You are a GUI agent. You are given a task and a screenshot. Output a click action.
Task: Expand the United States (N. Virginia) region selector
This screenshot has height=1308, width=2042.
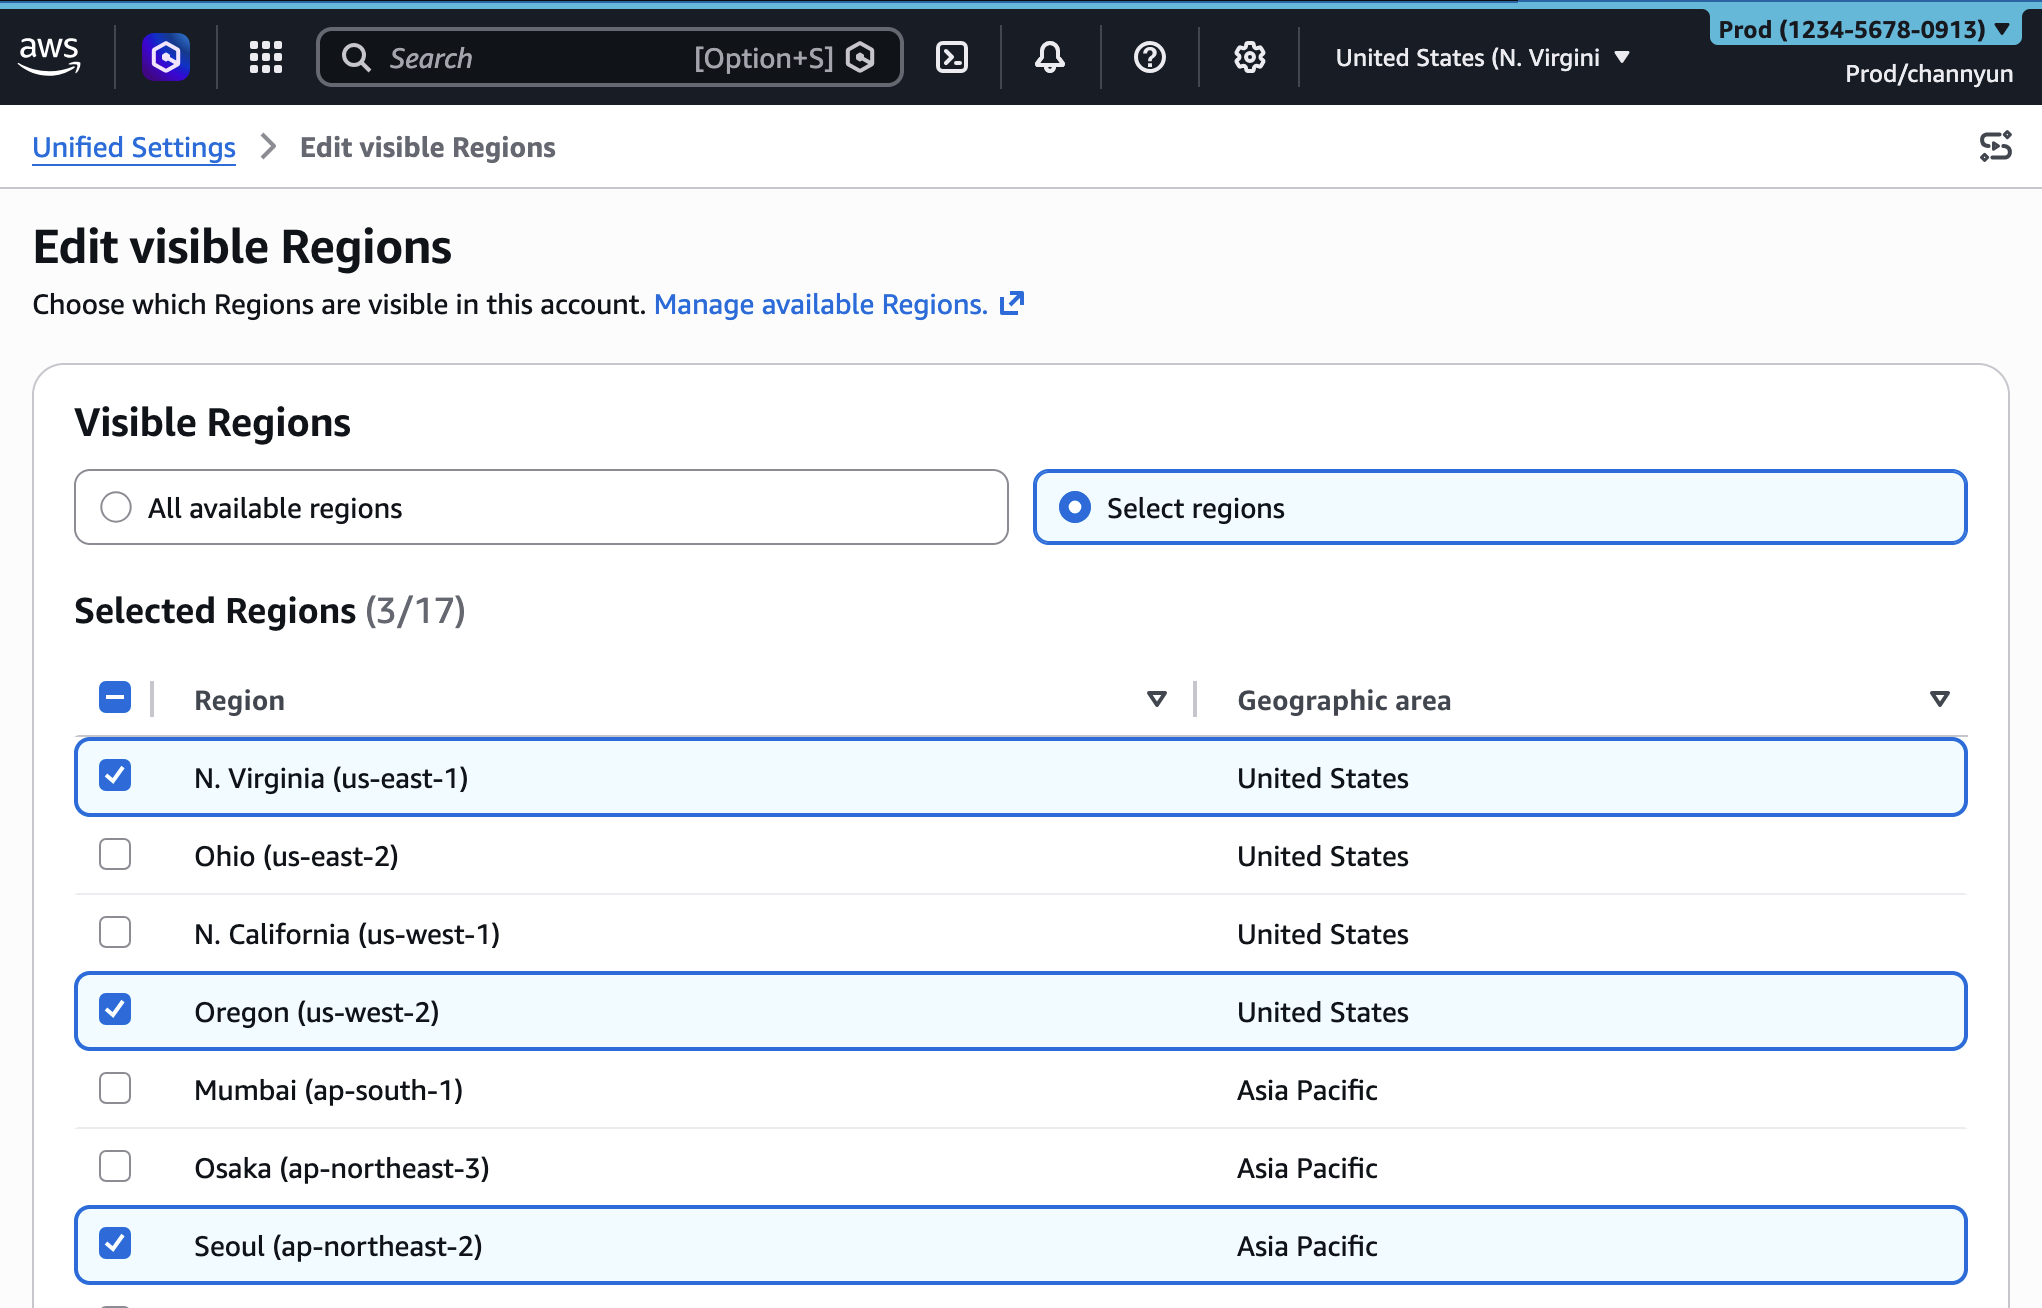tap(1481, 58)
